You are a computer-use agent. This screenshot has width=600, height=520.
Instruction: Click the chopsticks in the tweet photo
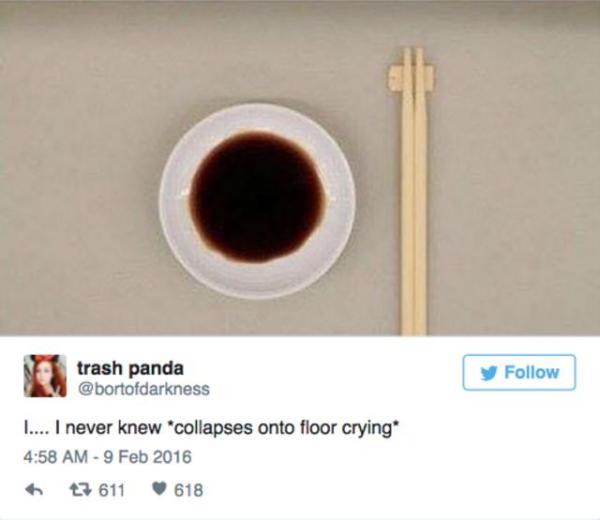[x=413, y=191]
